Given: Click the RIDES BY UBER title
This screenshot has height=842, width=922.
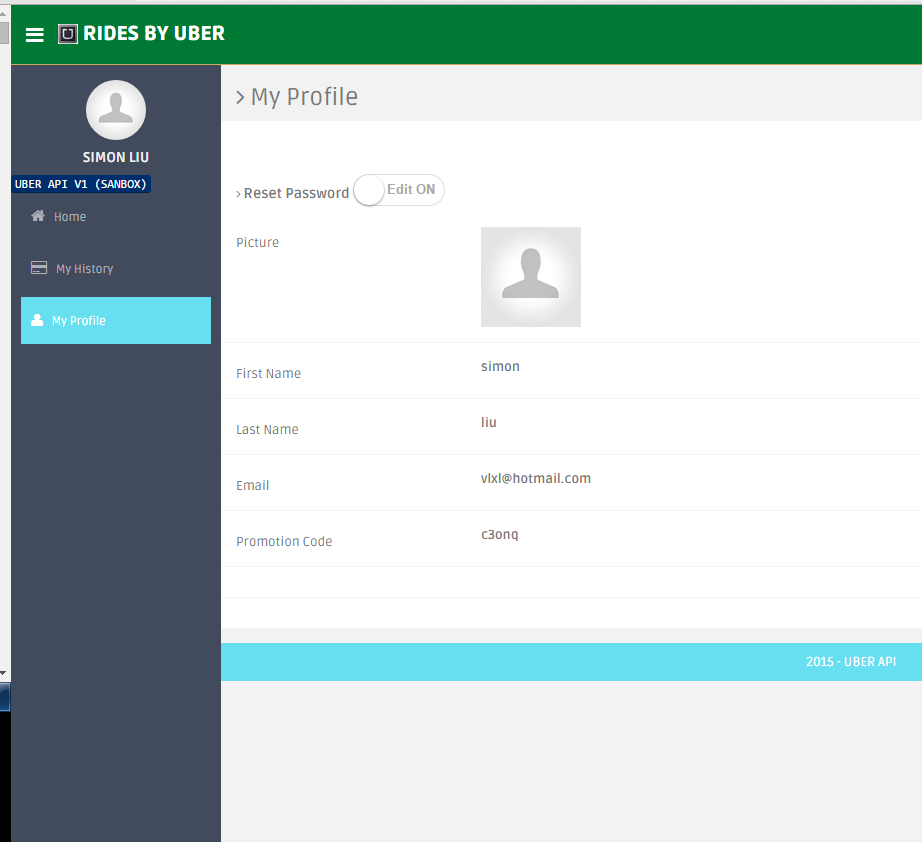Looking at the screenshot, I should (x=154, y=34).
